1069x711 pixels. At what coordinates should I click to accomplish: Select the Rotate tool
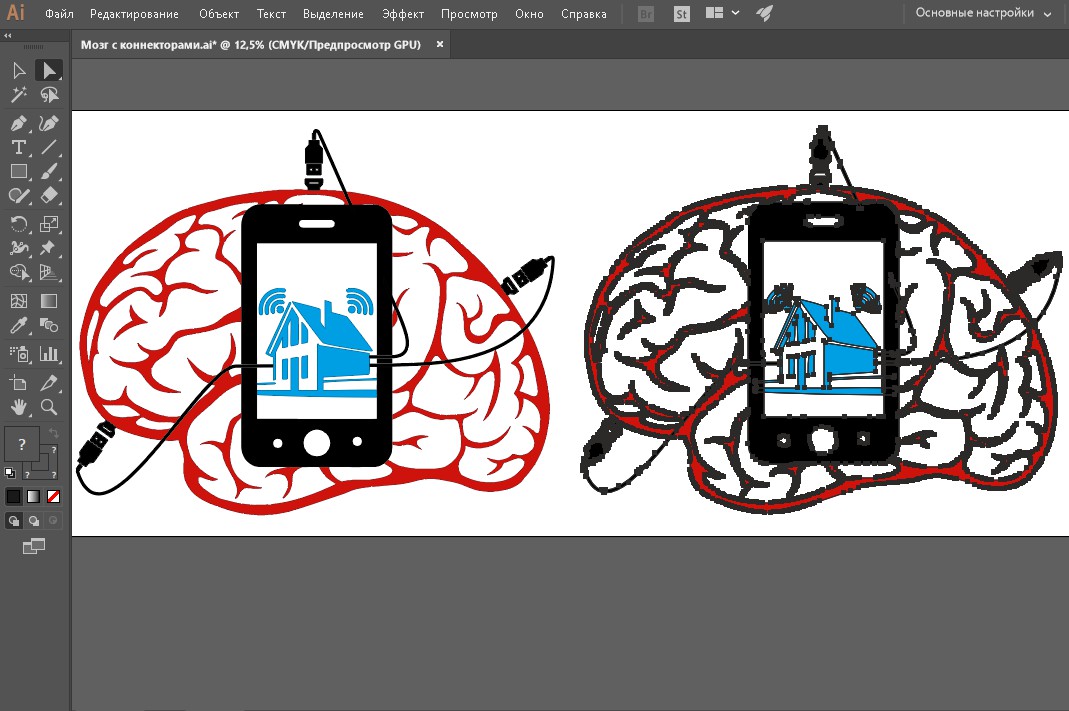click(18, 223)
